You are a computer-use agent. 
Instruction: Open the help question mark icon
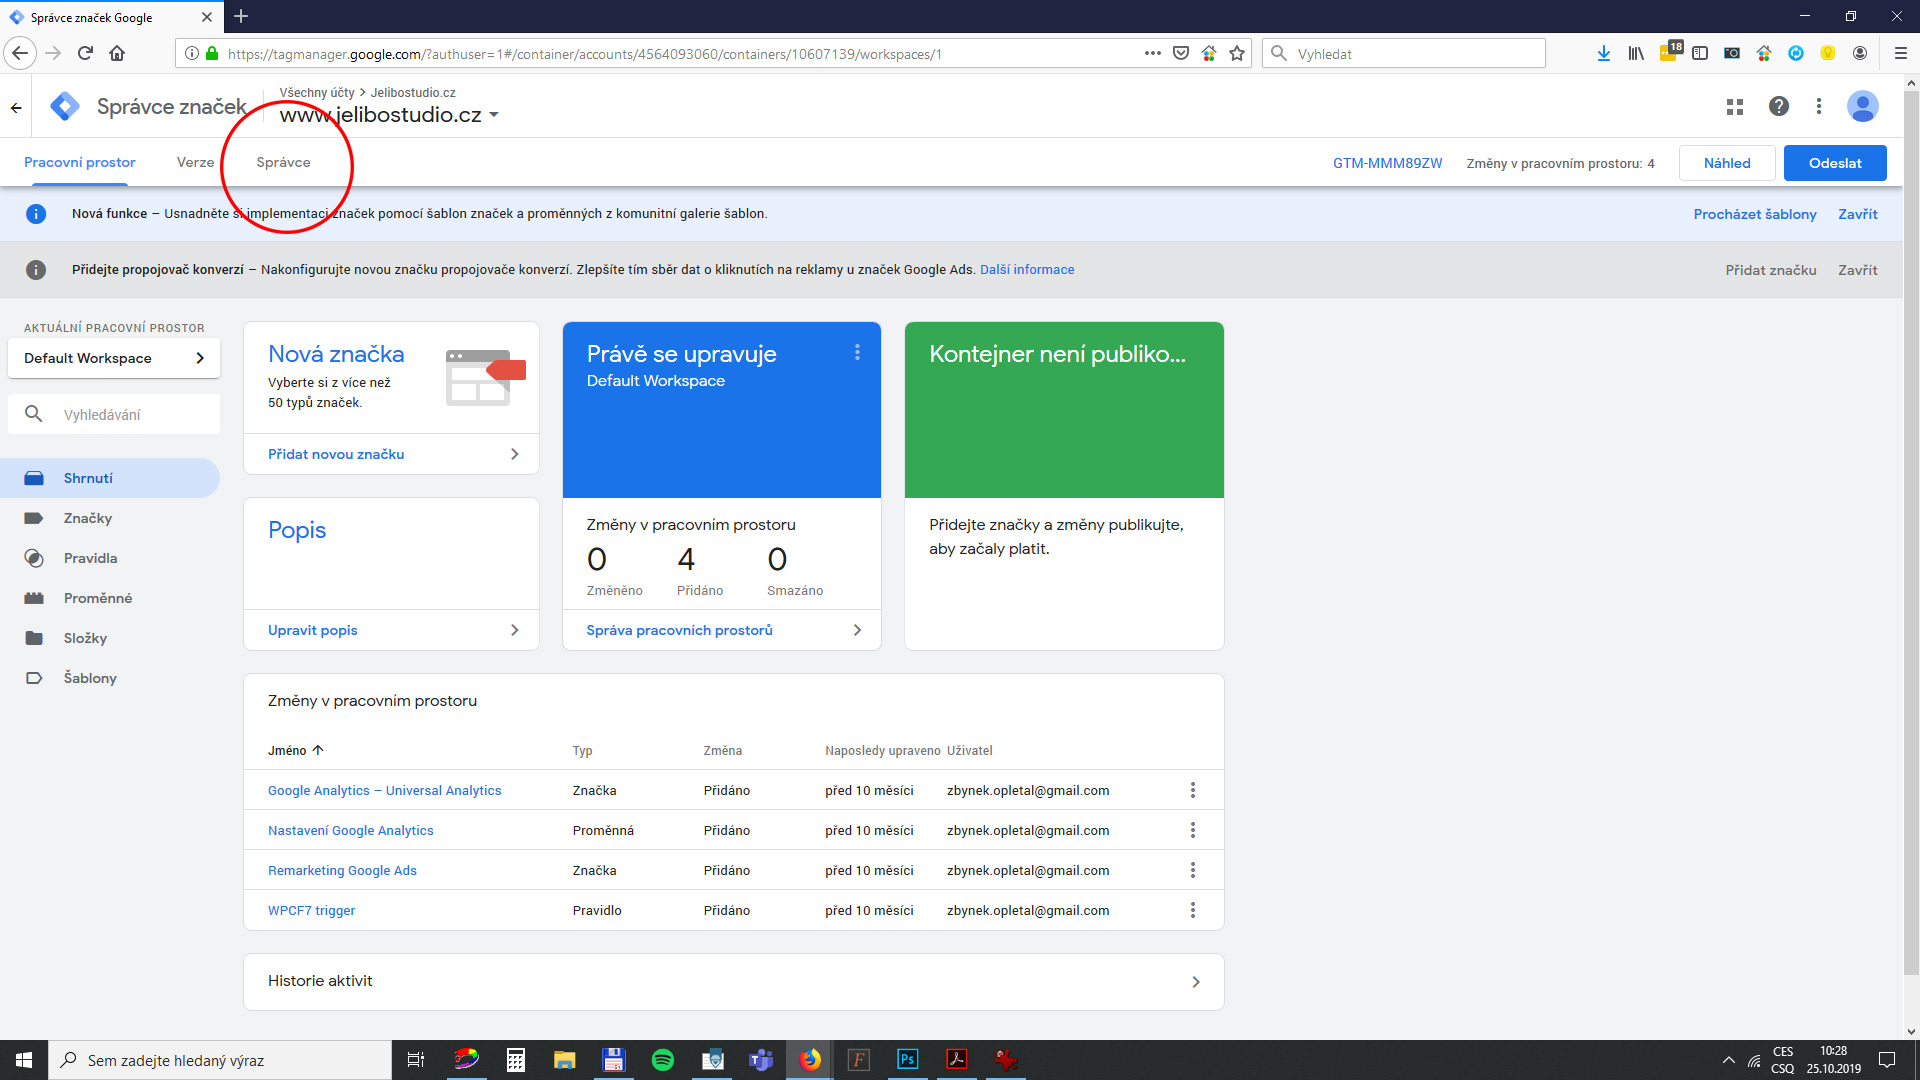click(x=1779, y=106)
